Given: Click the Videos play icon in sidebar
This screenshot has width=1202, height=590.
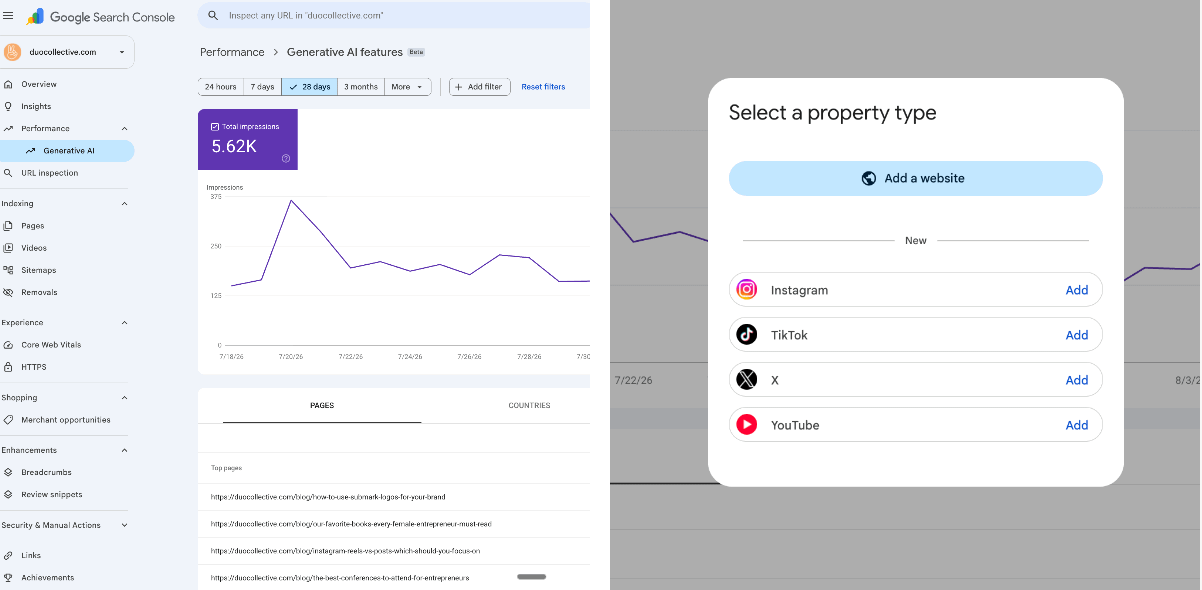Looking at the screenshot, I should click(8, 248).
